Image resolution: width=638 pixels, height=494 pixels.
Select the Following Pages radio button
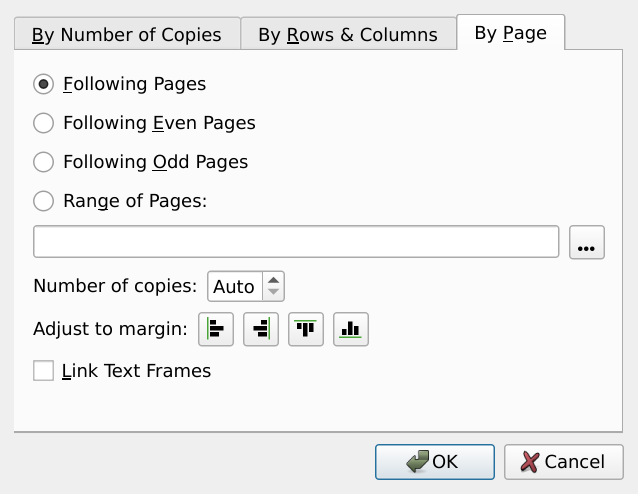[43, 85]
